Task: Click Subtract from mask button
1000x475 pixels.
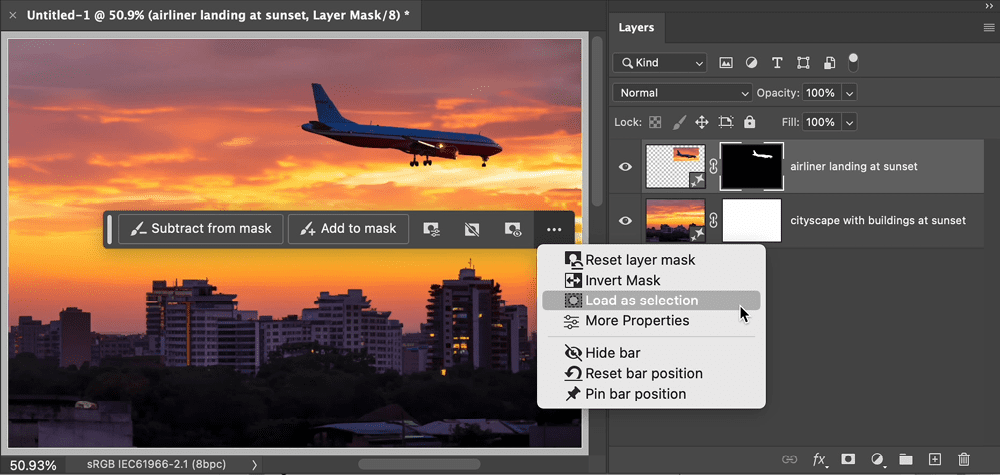Action: 201,229
